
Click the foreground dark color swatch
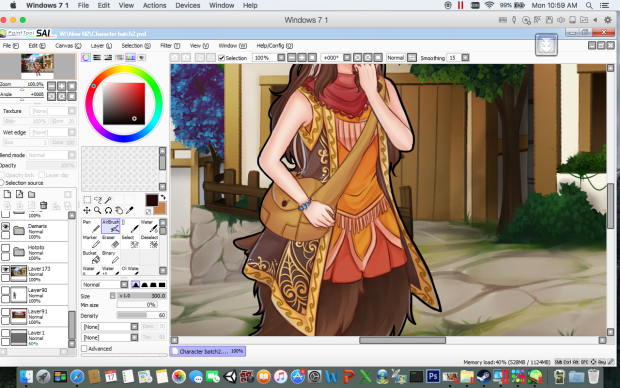pyautogui.click(x=152, y=200)
